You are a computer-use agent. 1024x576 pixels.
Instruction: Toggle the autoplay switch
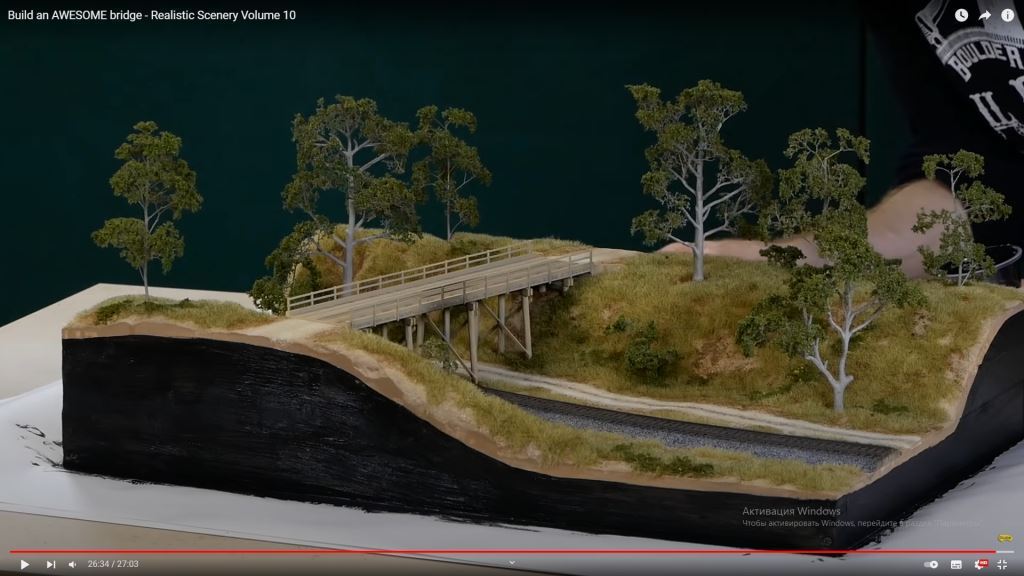931,564
